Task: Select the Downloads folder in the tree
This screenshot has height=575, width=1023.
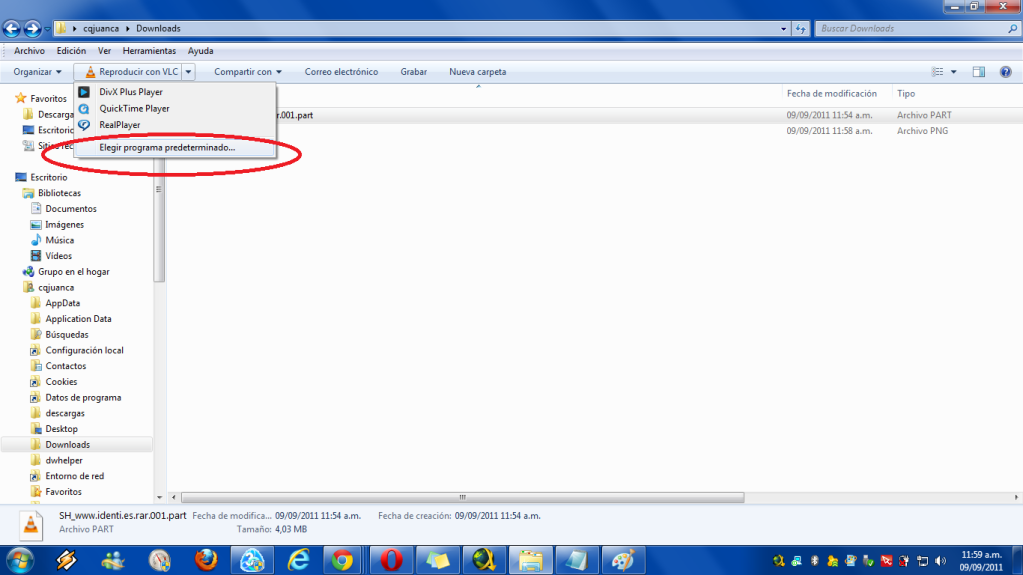Action: tap(77, 444)
